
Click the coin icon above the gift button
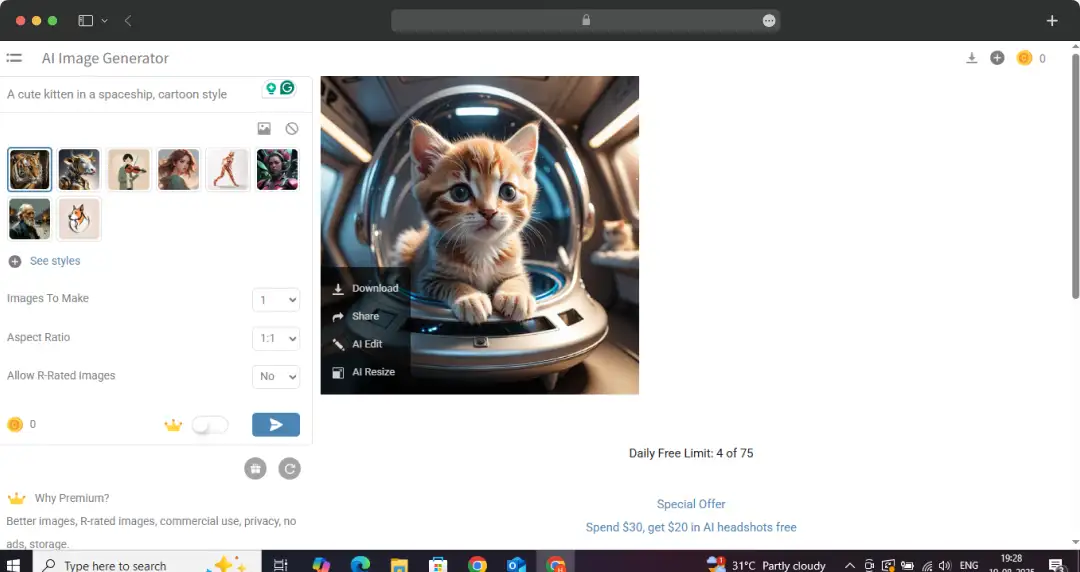point(14,425)
